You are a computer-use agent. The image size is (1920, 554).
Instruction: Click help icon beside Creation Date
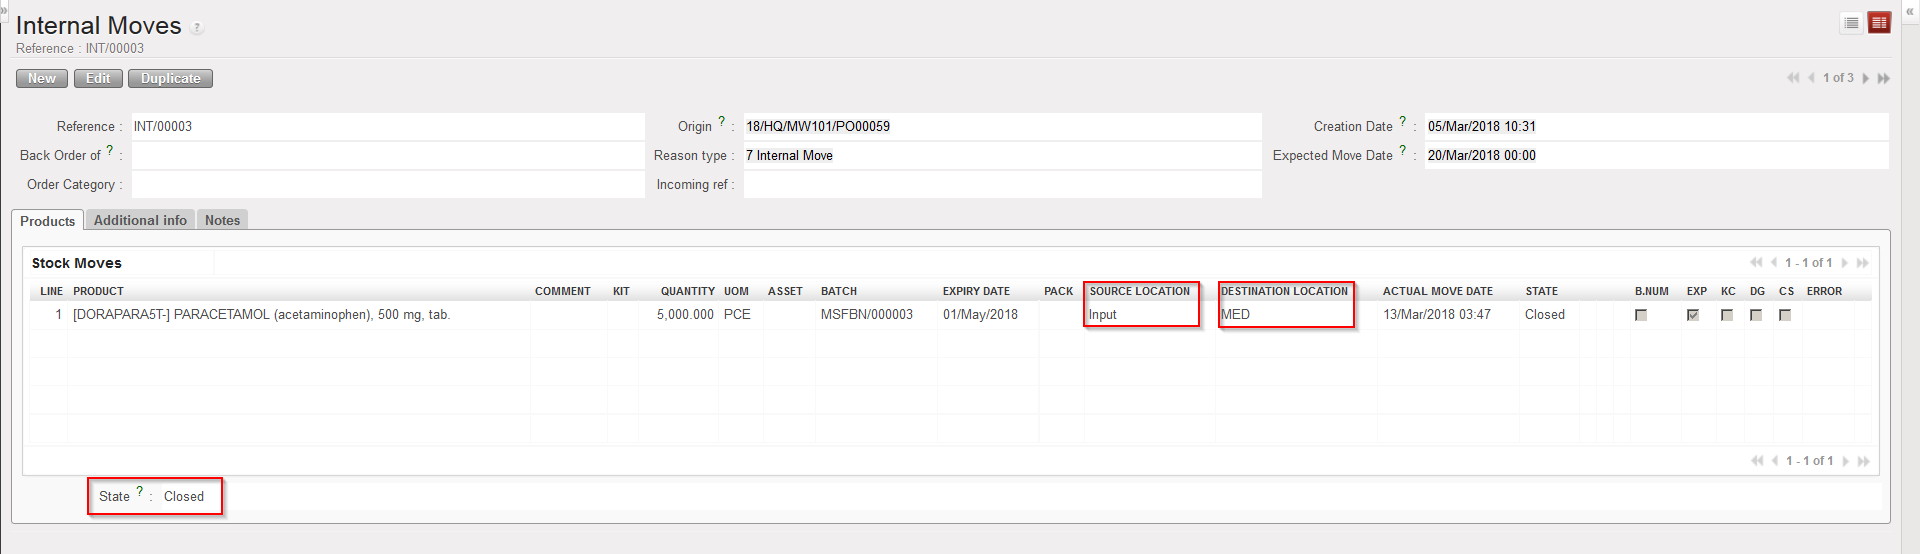pyautogui.click(x=1402, y=121)
